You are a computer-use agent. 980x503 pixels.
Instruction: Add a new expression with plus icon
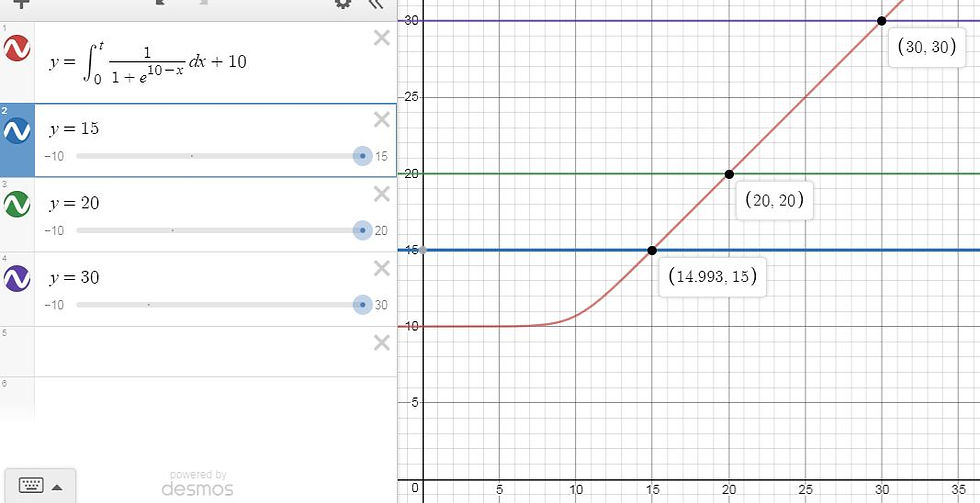tap(21, 3)
